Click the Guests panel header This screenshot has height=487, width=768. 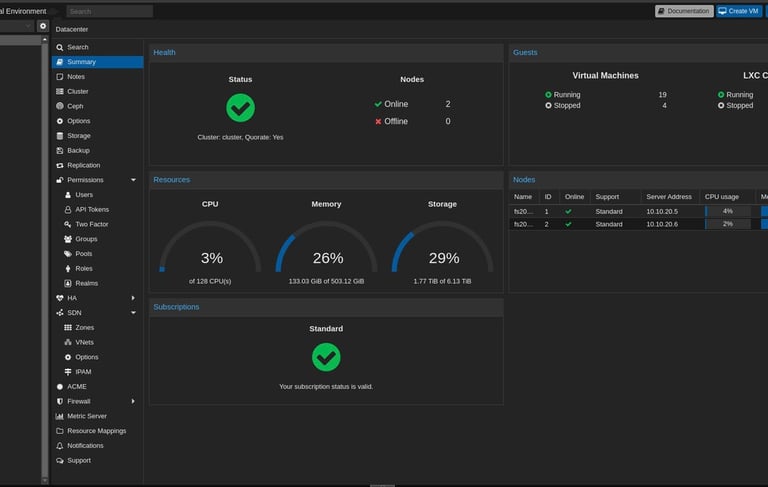click(x=639, y=52)
